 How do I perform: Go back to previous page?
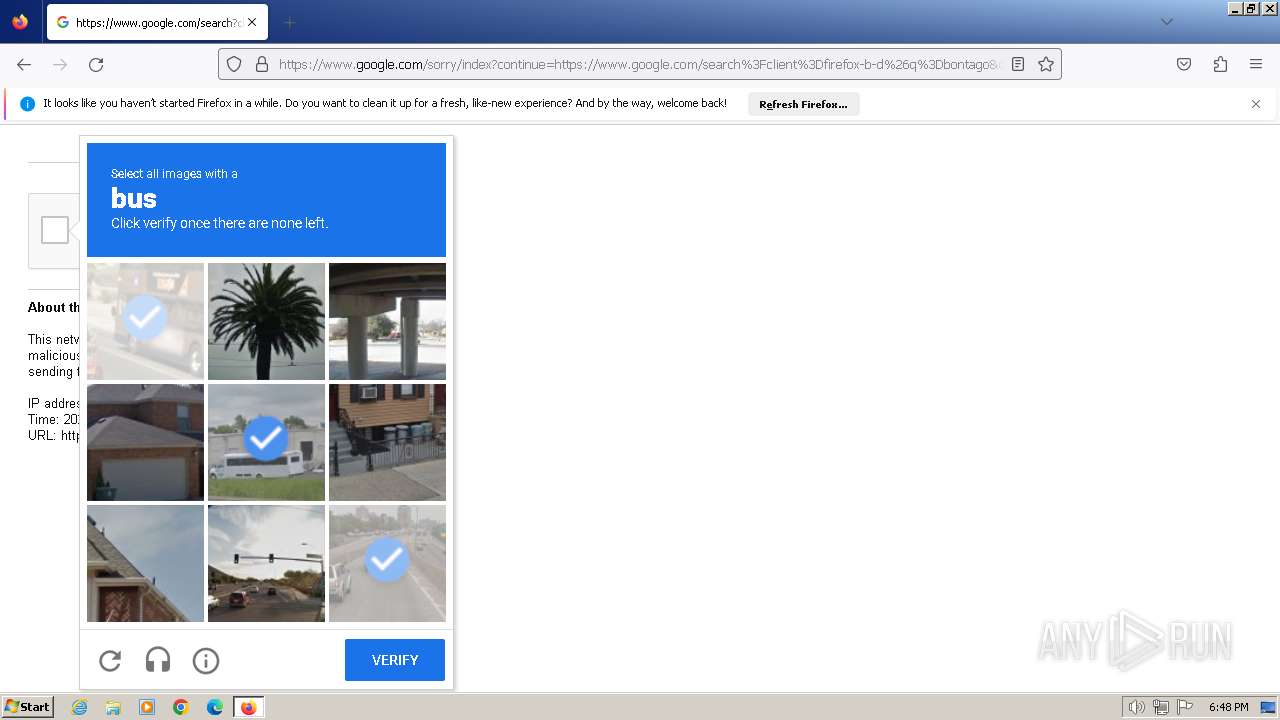(24, 64)
